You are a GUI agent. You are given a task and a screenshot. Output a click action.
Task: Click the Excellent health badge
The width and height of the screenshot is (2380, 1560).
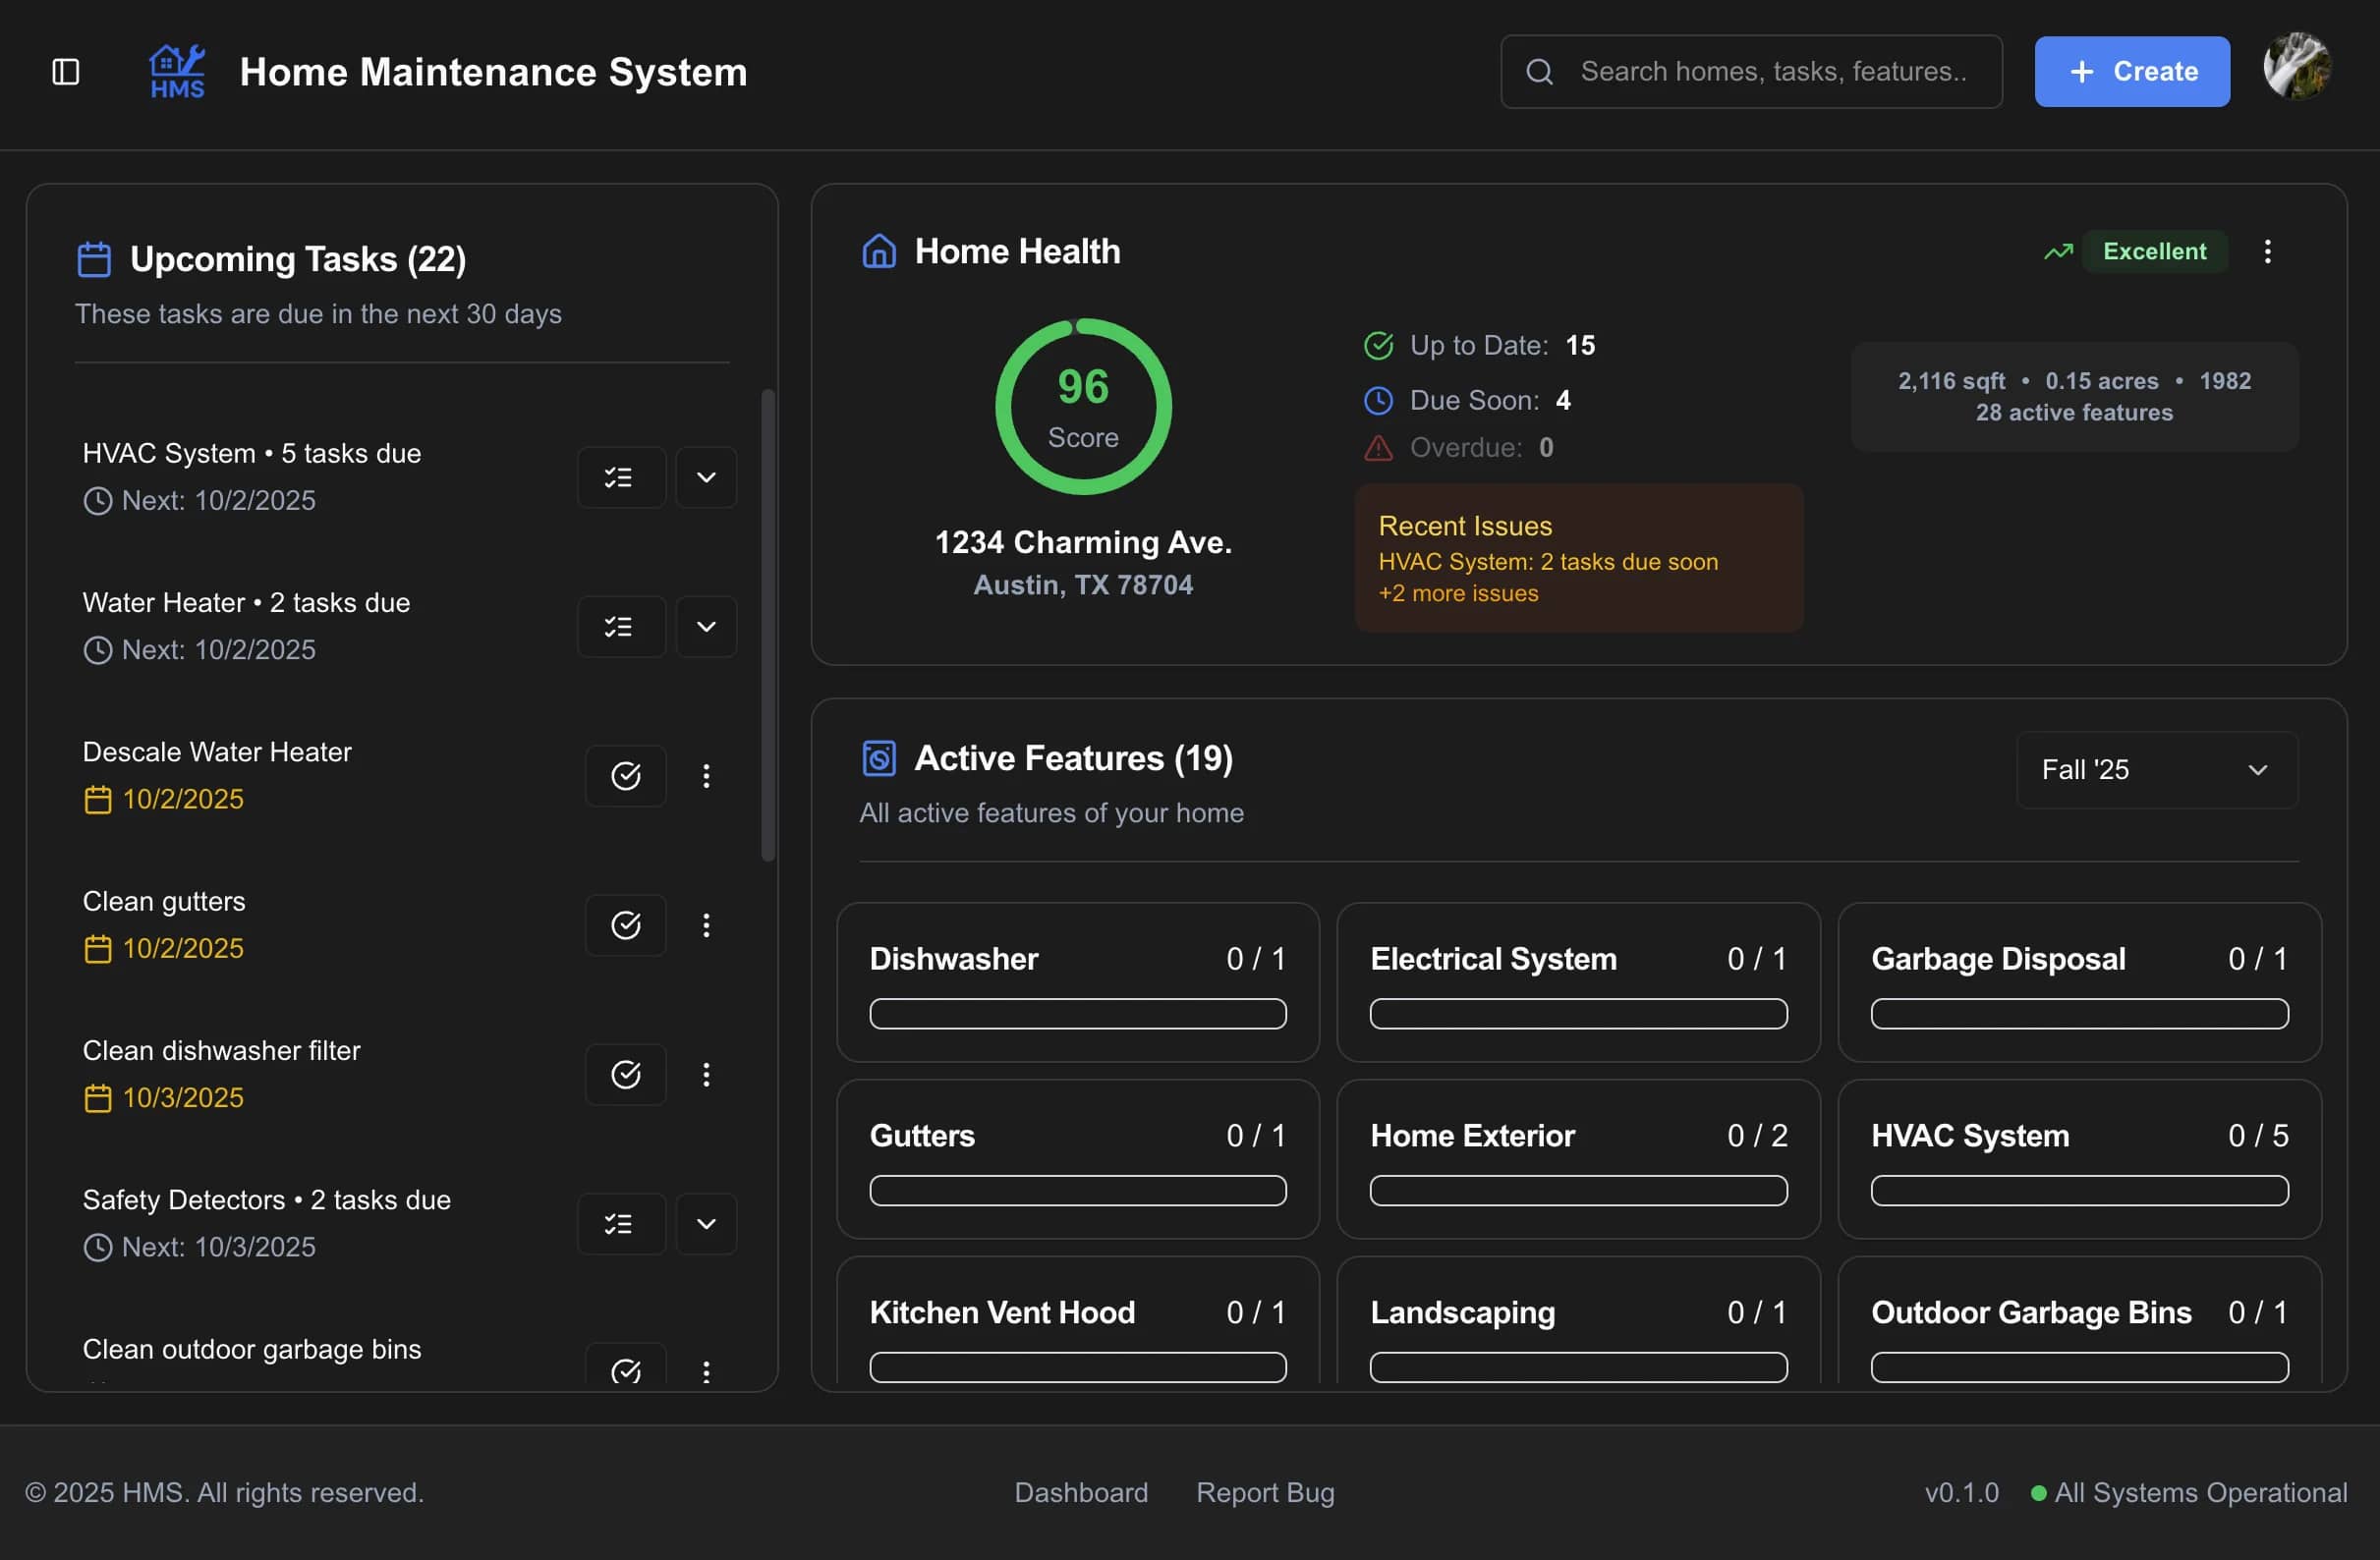pyautogui.click(x=2154, y=252)
